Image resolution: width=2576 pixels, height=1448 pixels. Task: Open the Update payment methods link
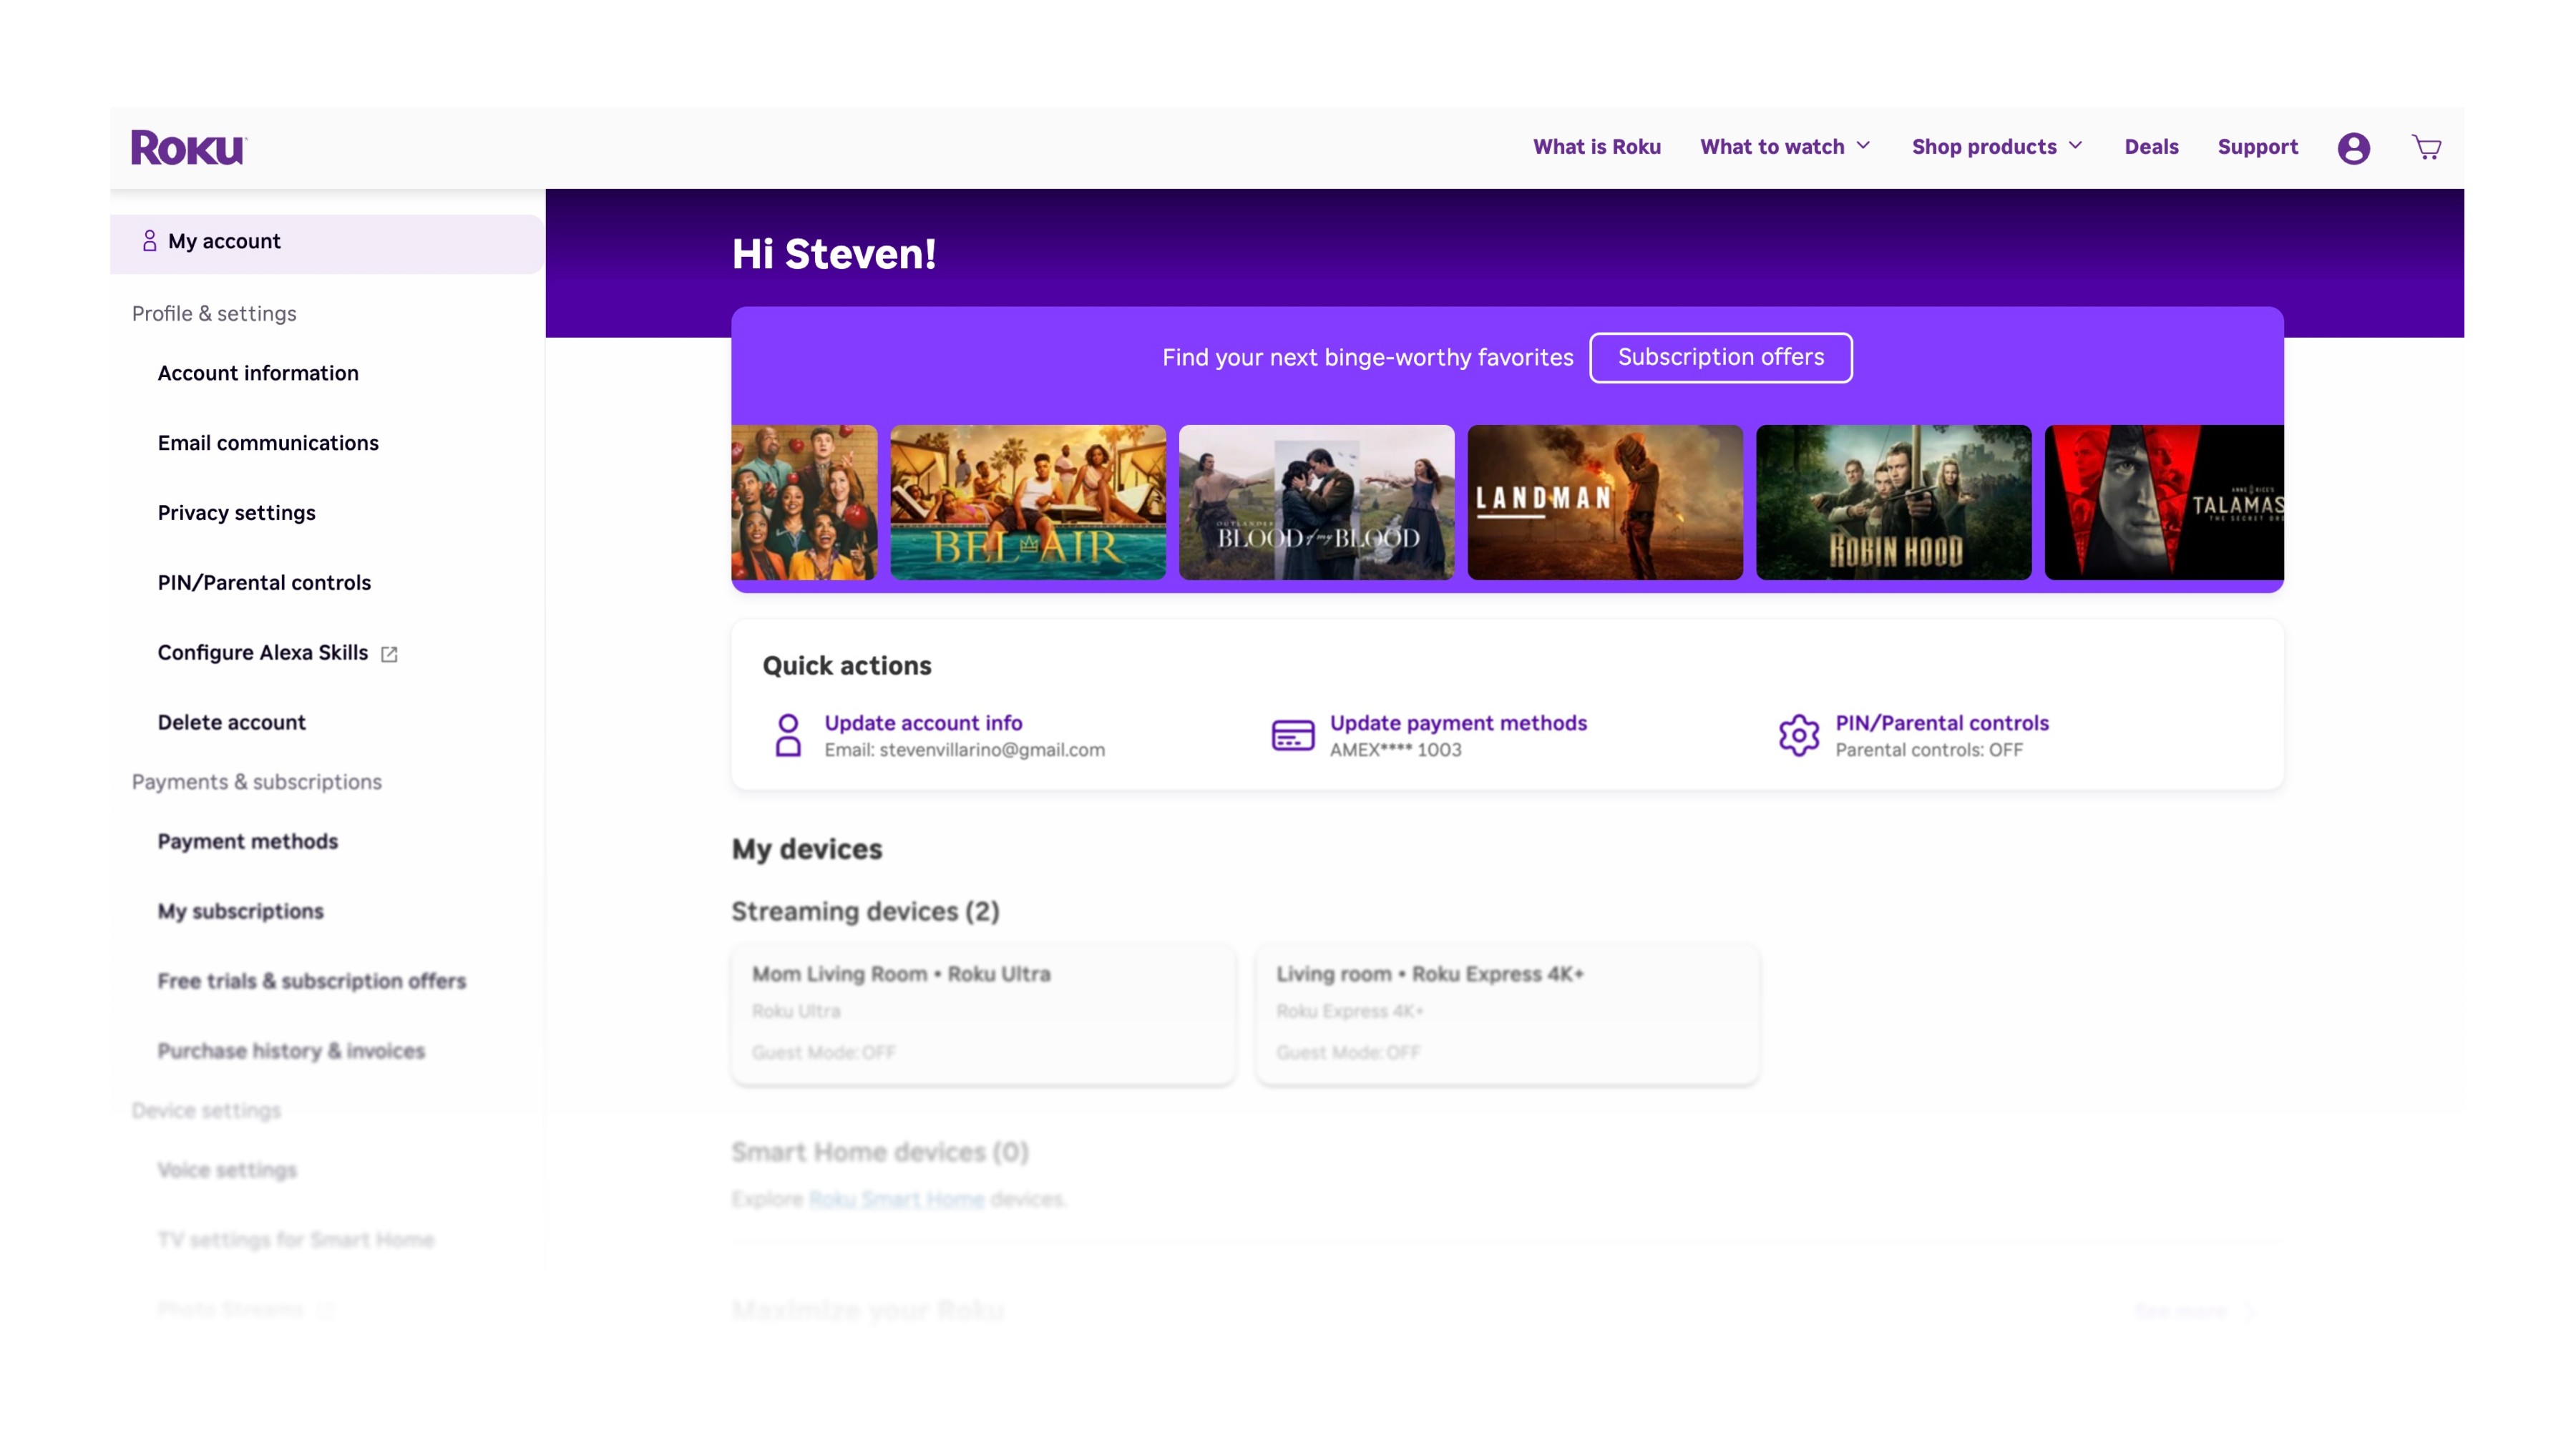(1458, 722)
